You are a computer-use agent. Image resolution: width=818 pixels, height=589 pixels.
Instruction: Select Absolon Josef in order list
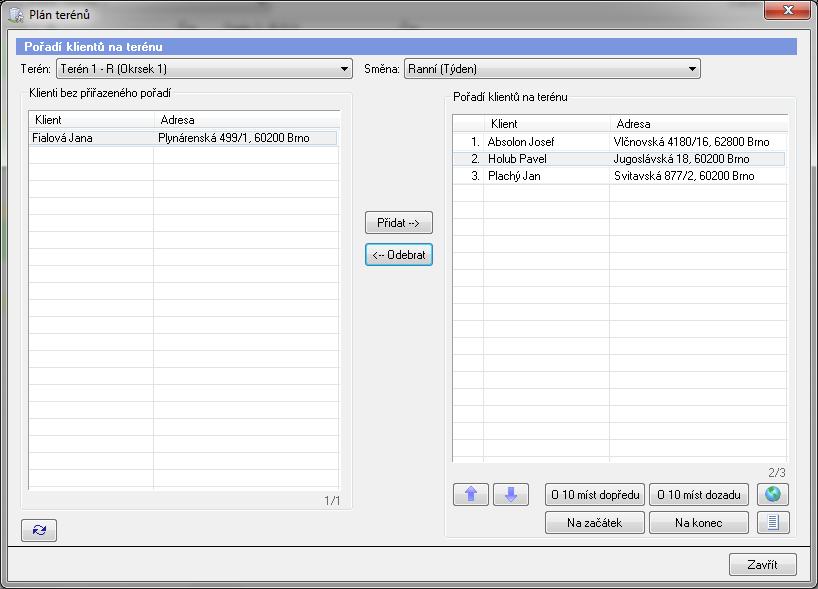[521, 141]
